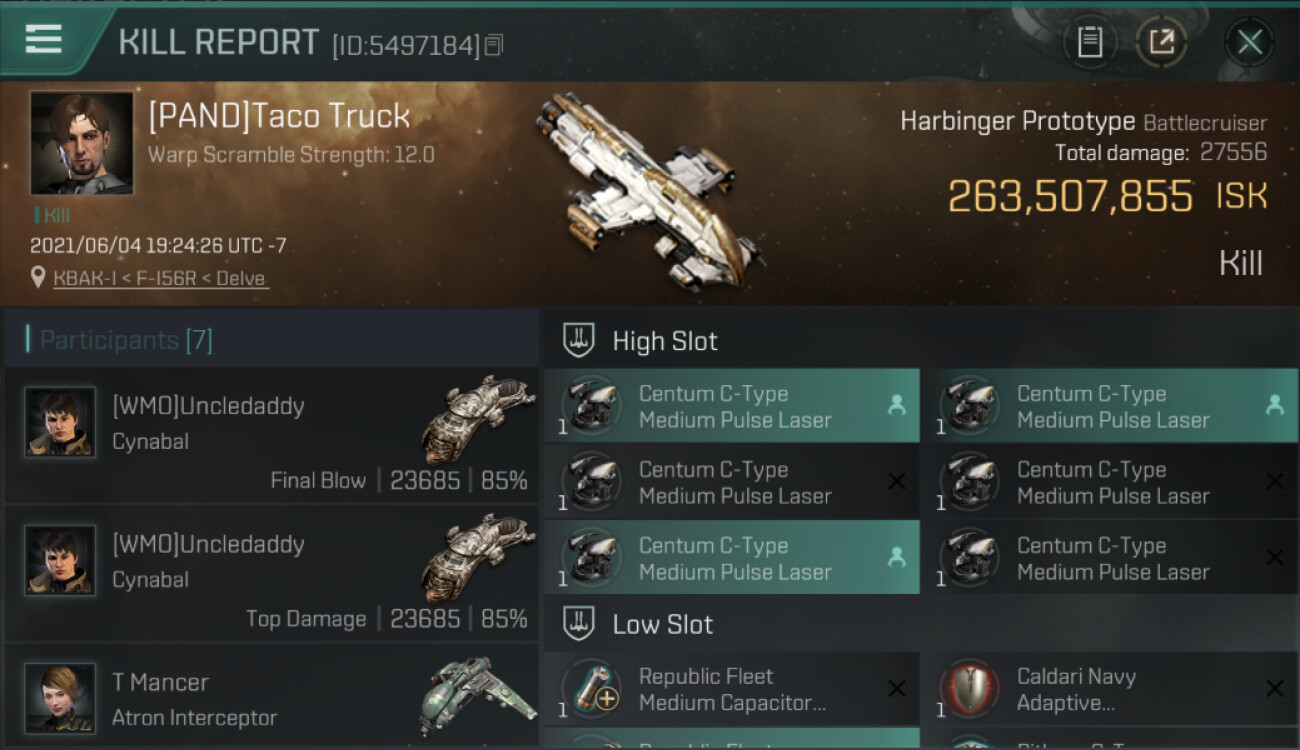This screenshot has height=750, width=1300.
Task: Tap the High Slot shield icon
Action: pos(579,340)
